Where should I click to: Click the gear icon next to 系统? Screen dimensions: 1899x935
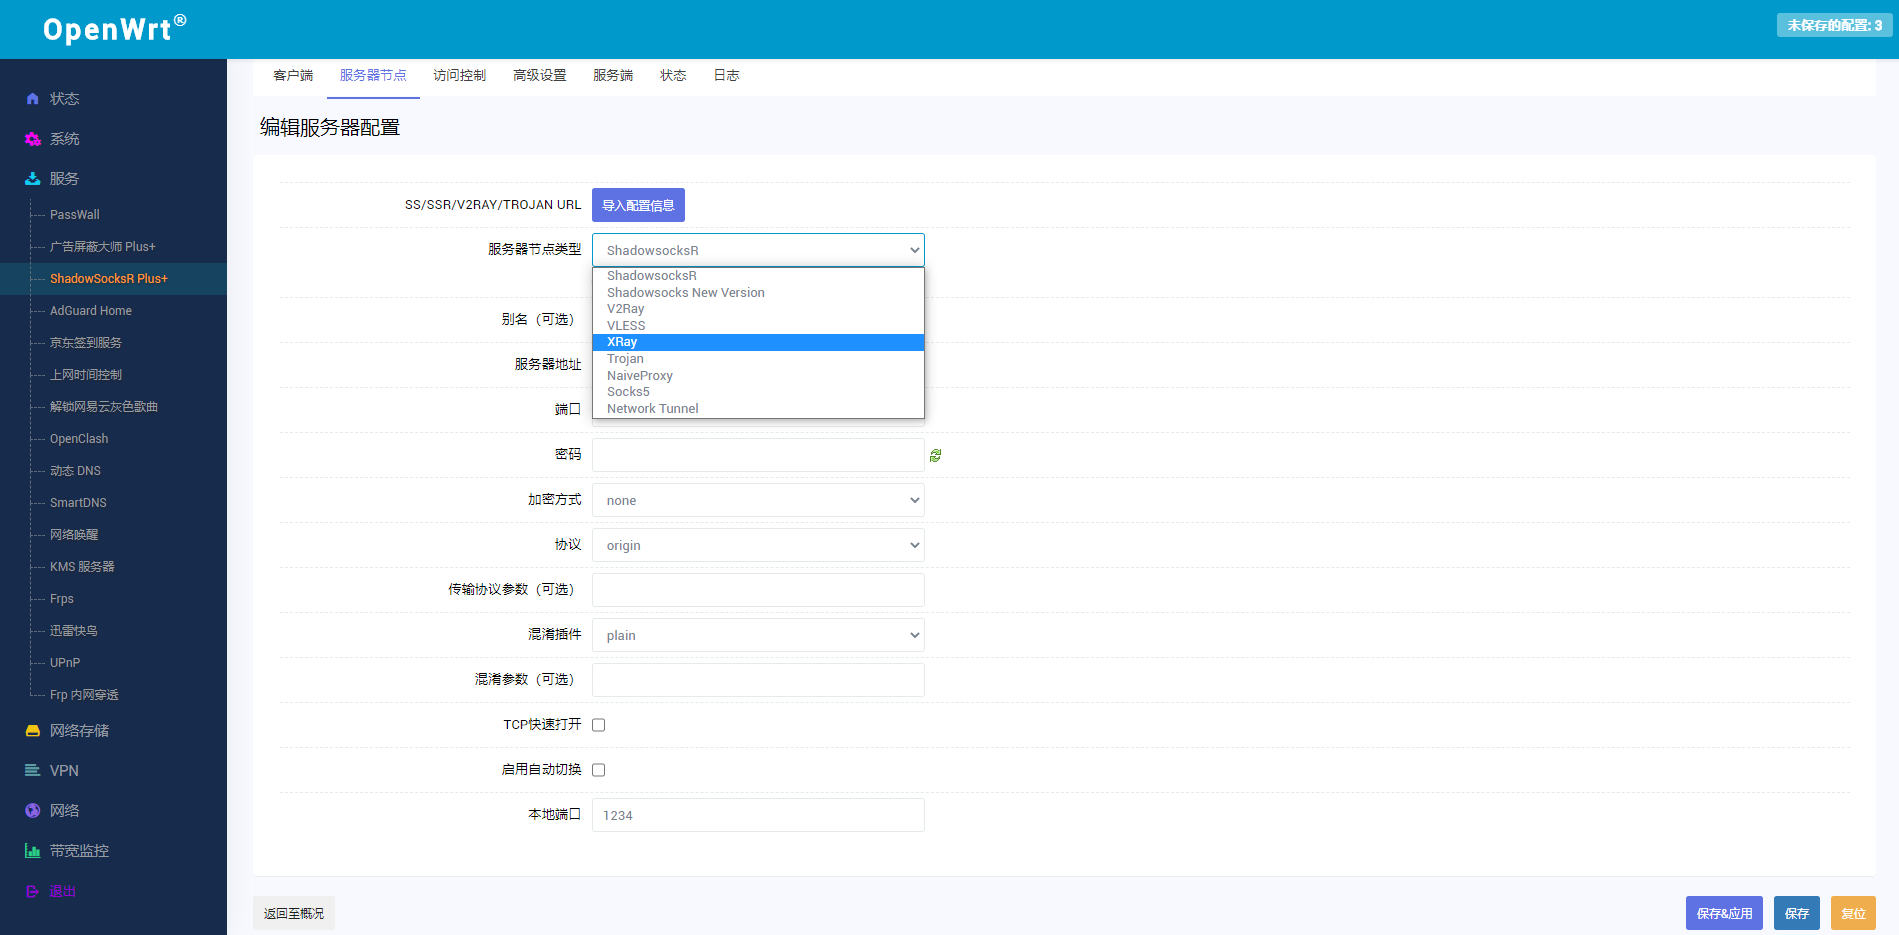coord(32,139)
